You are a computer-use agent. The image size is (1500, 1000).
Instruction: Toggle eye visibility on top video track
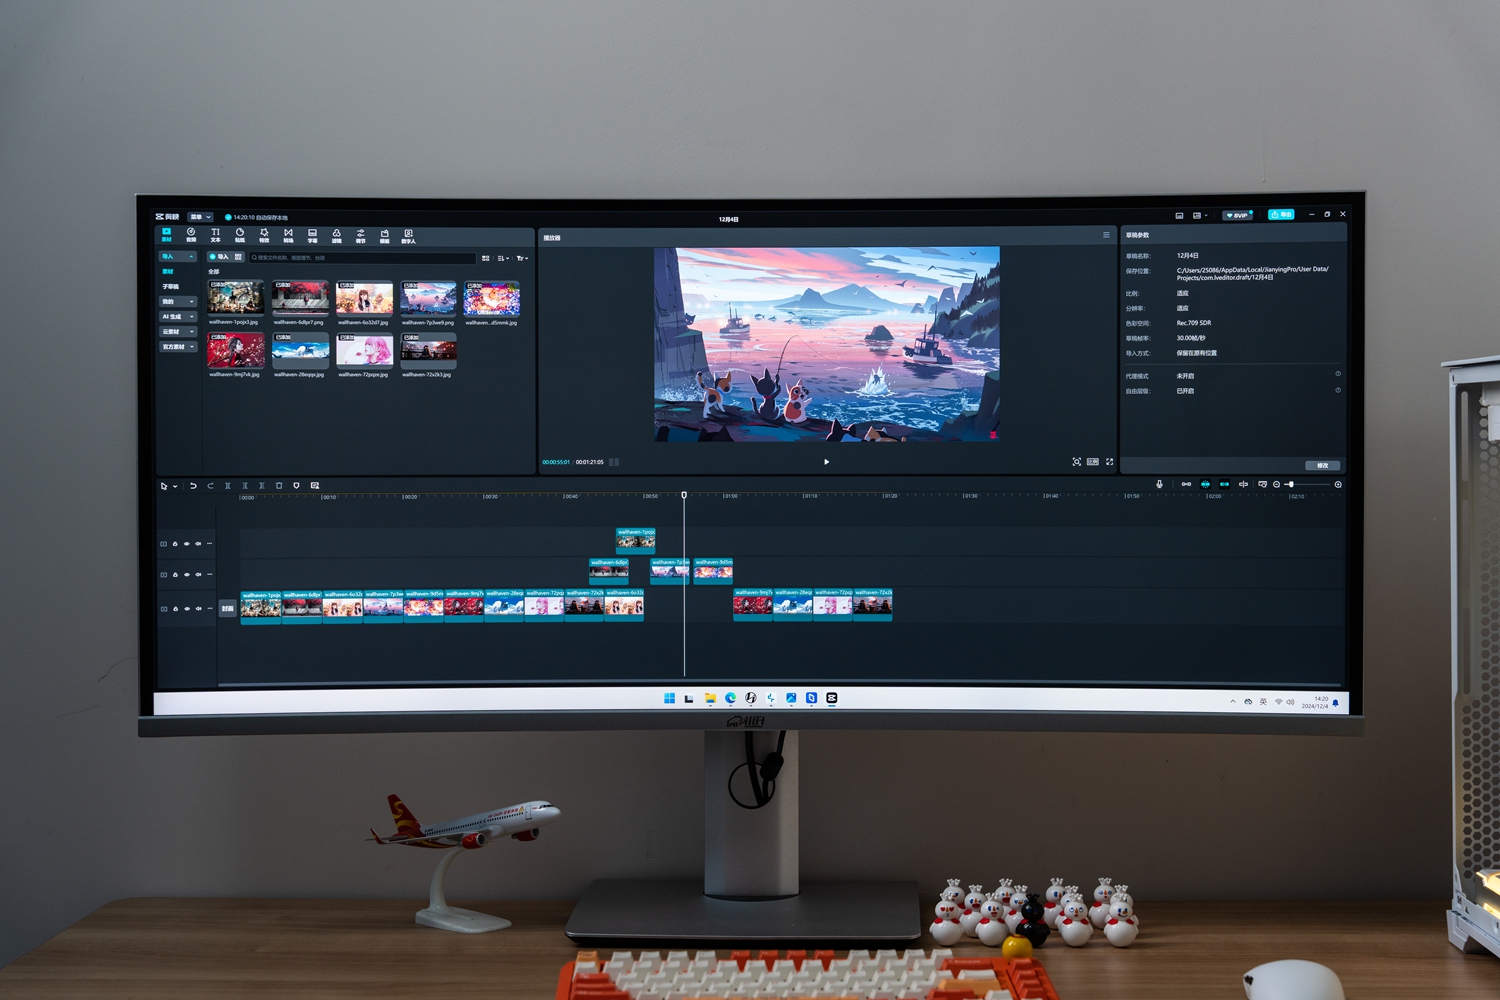coord(186,544)
